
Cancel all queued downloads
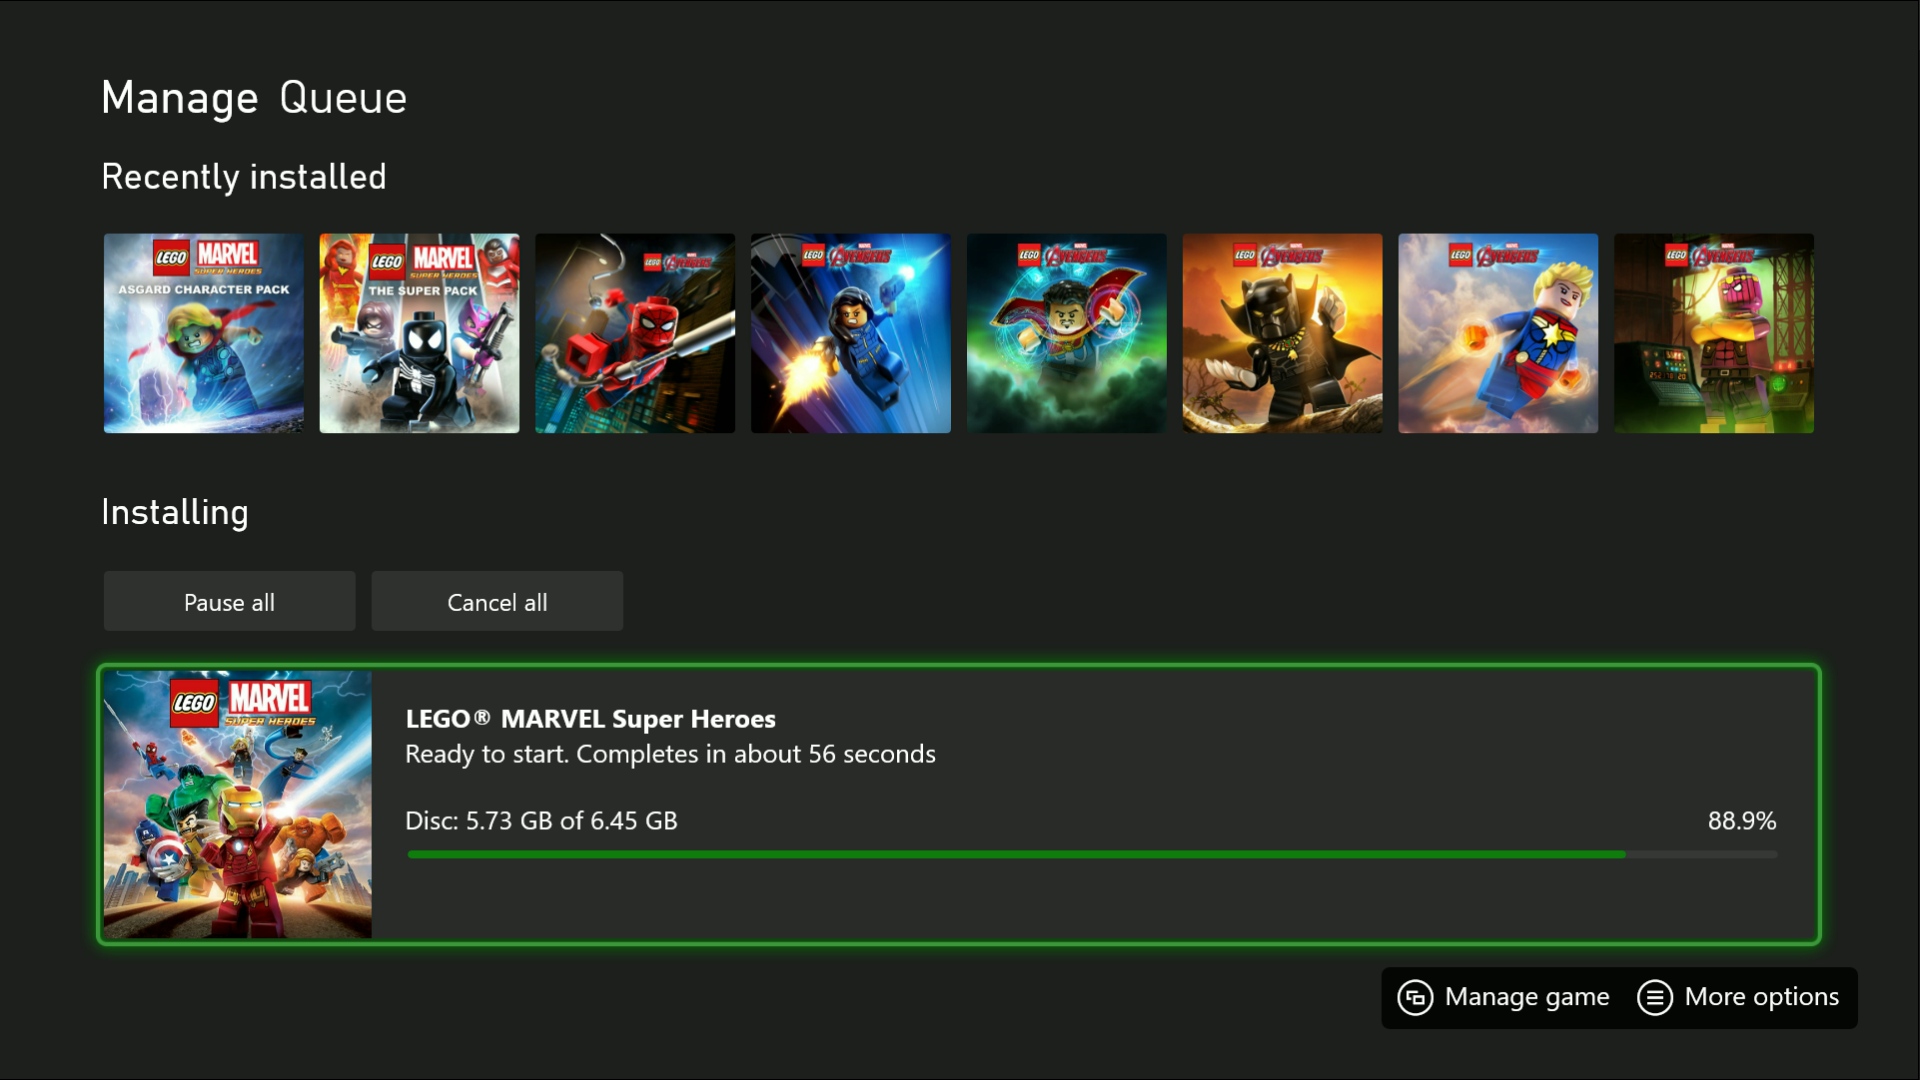point(497,601)
